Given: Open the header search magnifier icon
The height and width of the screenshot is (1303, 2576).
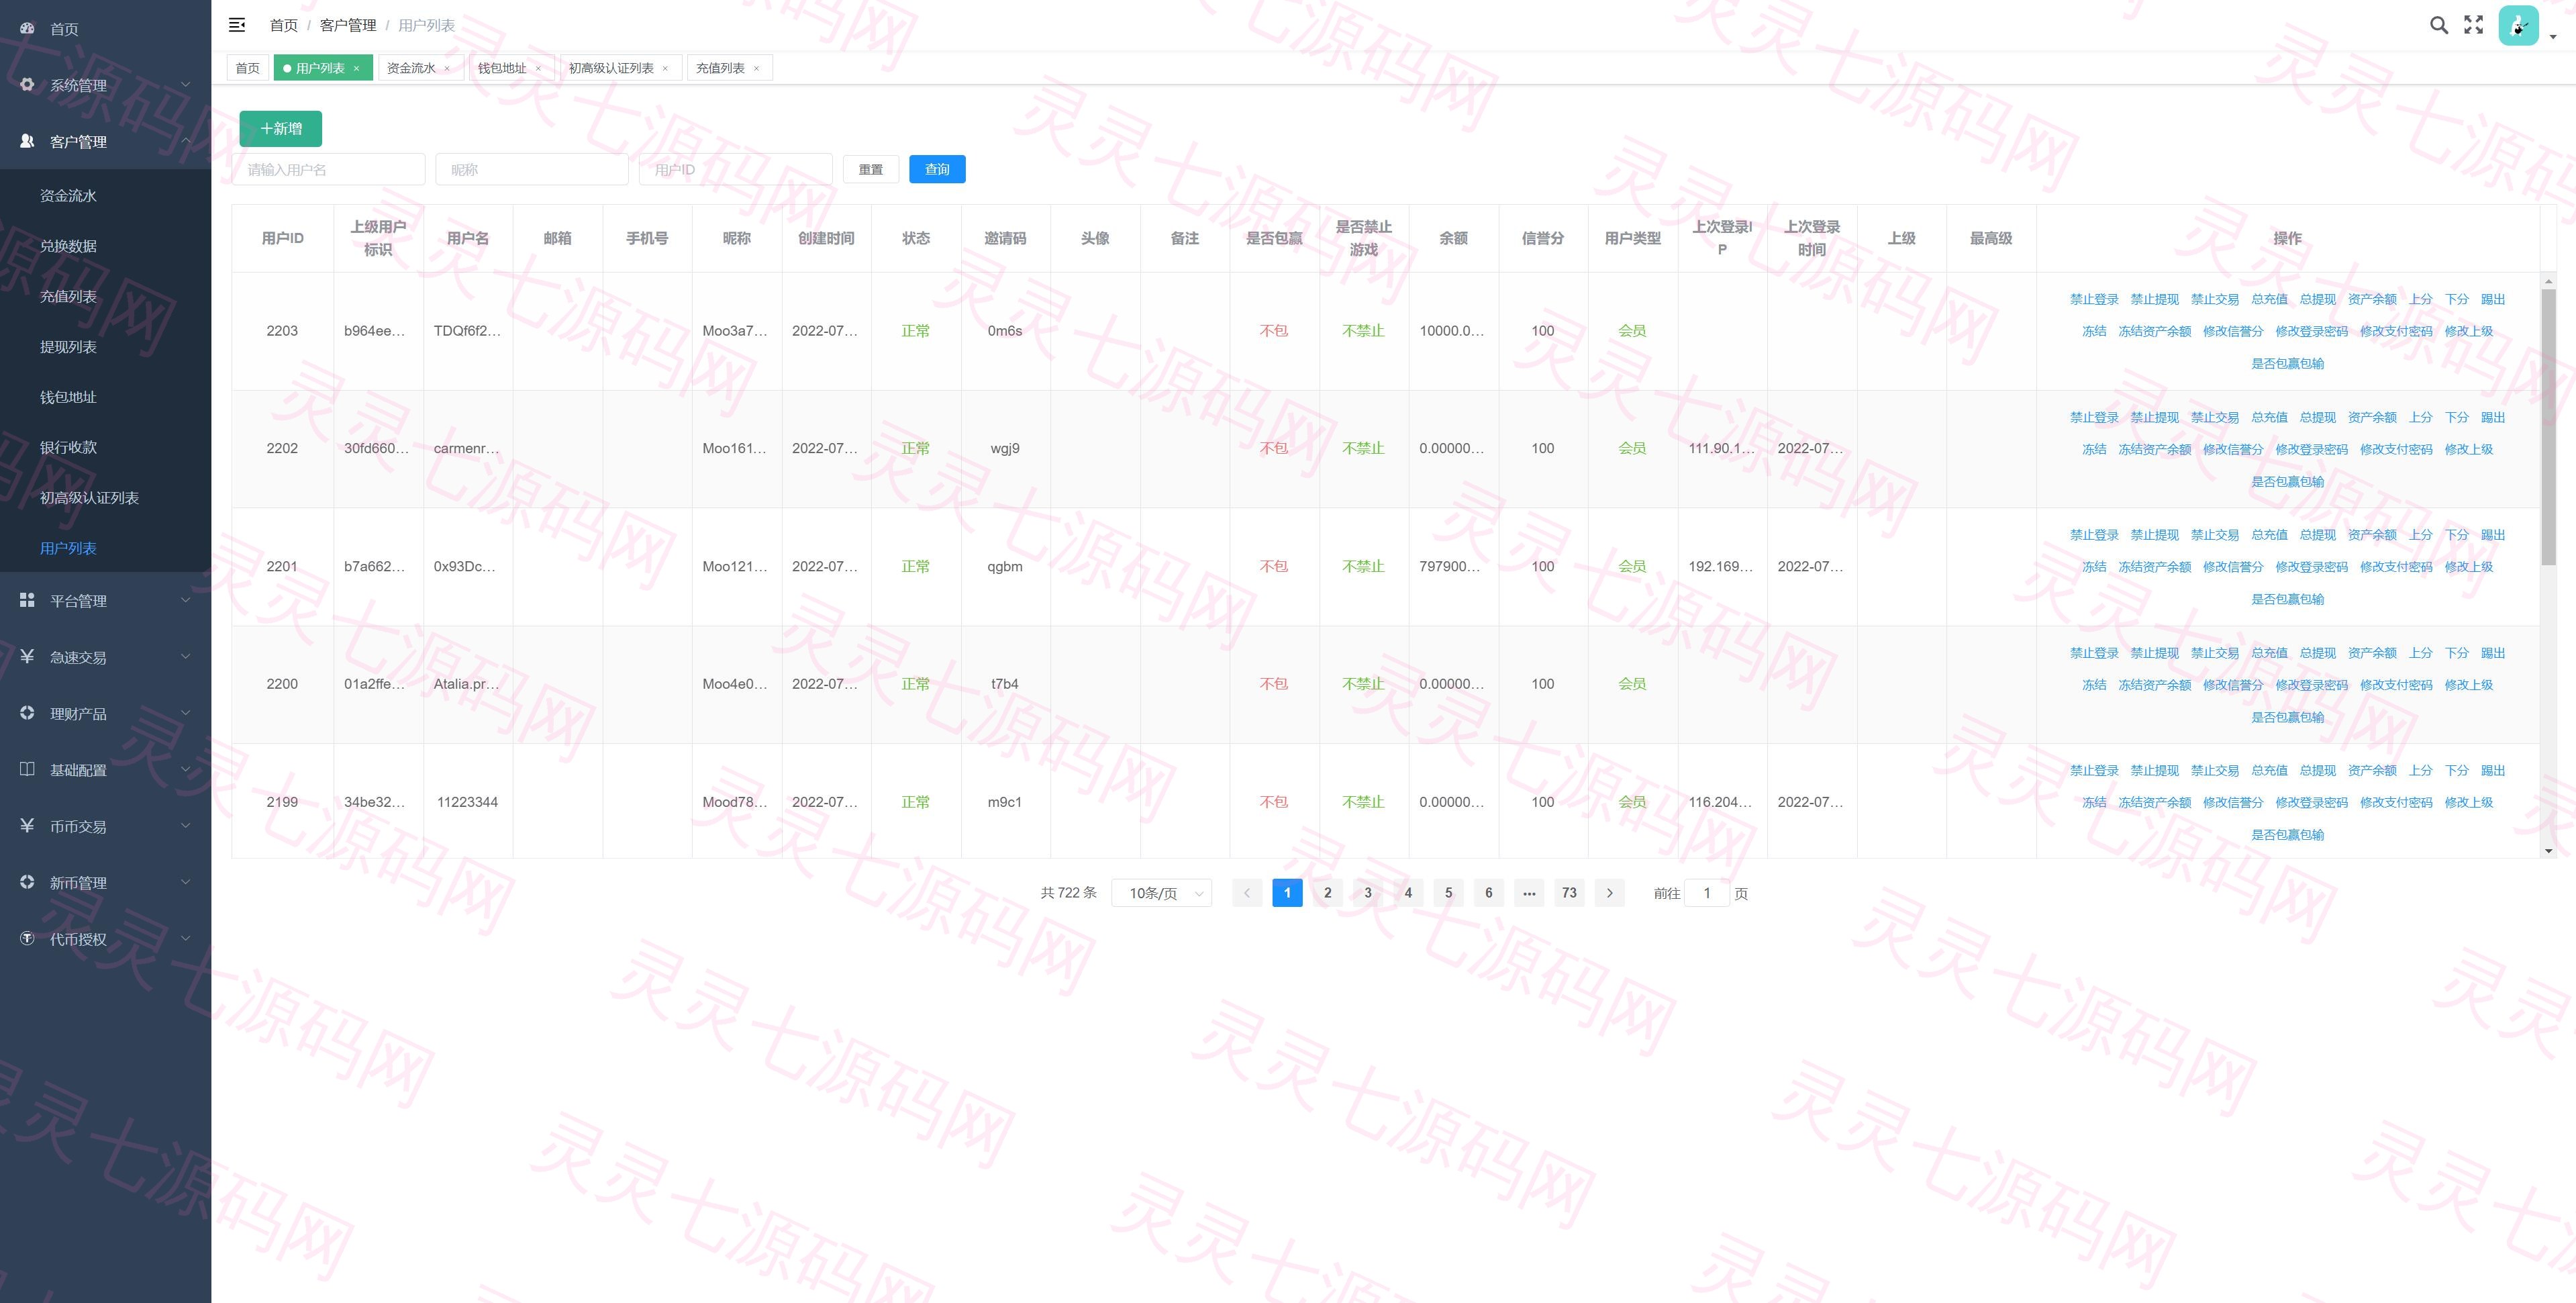Looking at the screenshot, I should click(x=2439, y=25).
